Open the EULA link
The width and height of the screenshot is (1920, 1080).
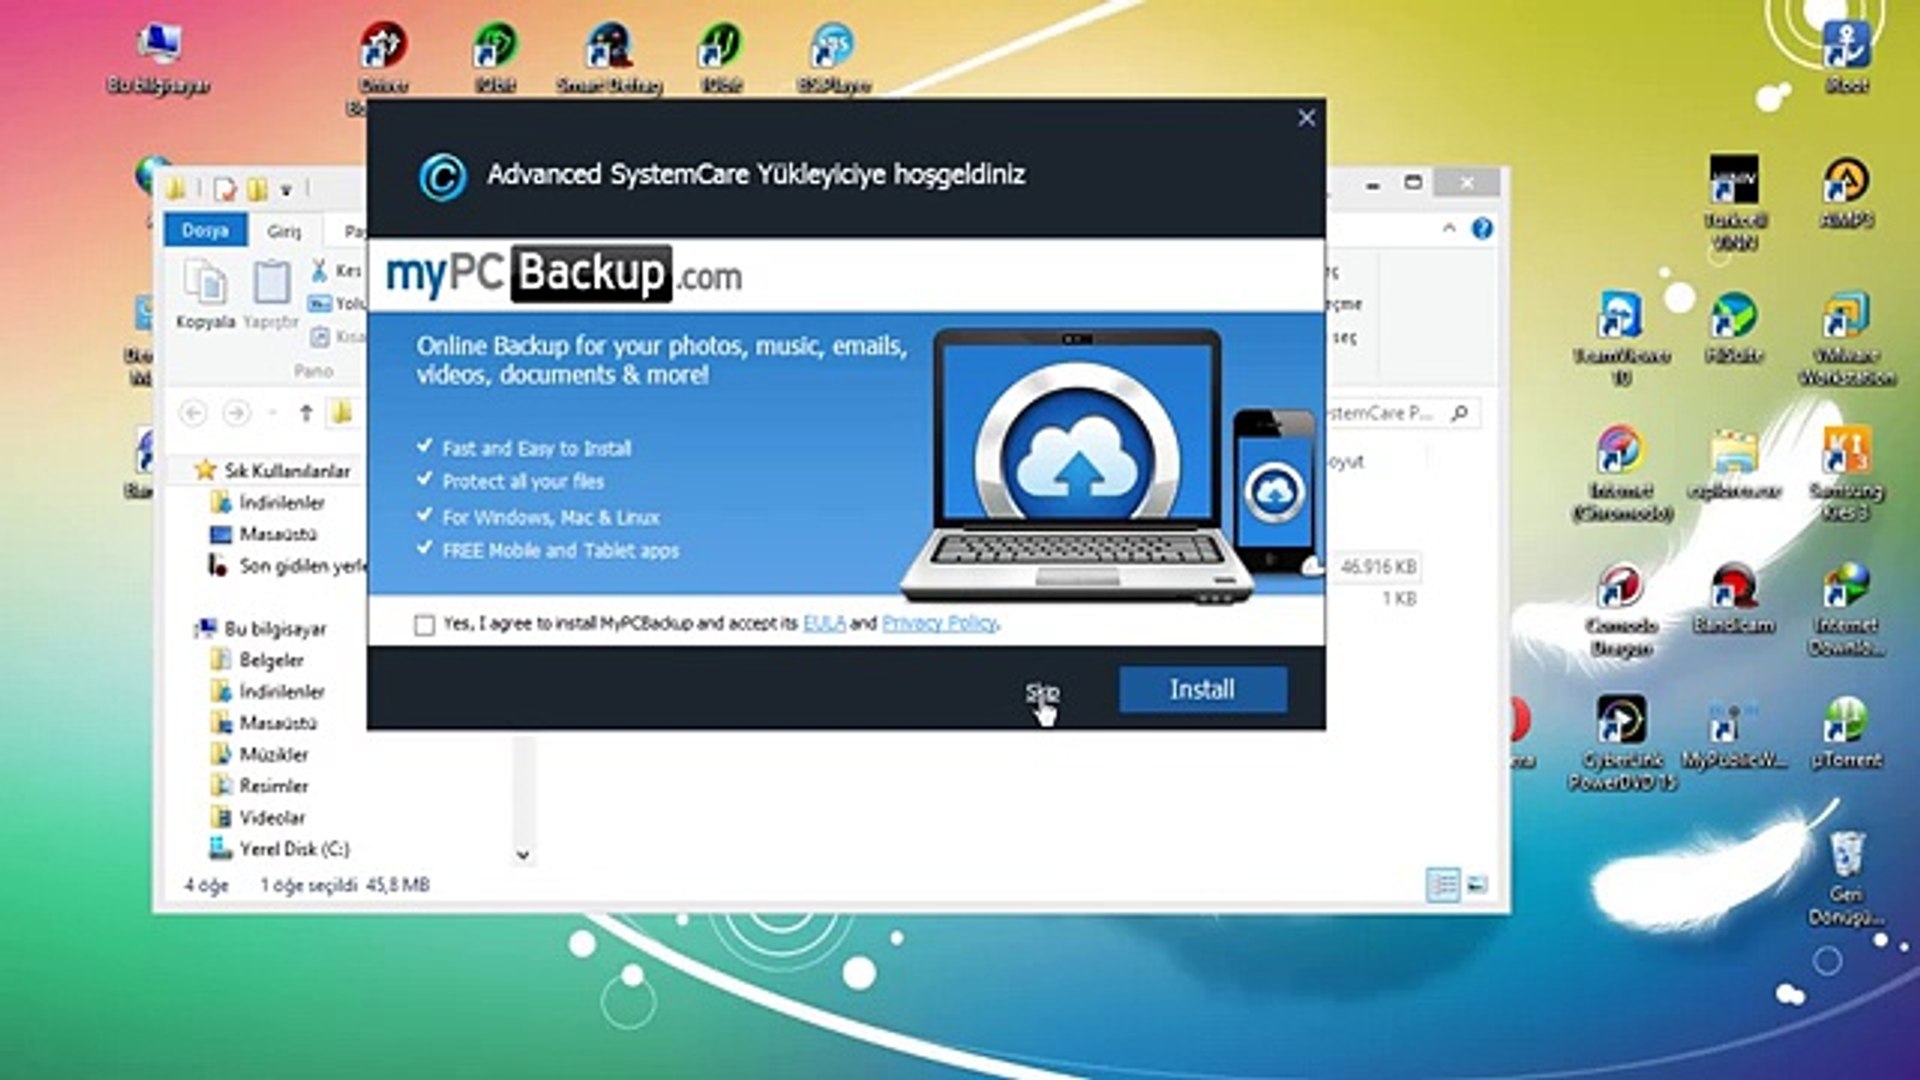[824, 623]
